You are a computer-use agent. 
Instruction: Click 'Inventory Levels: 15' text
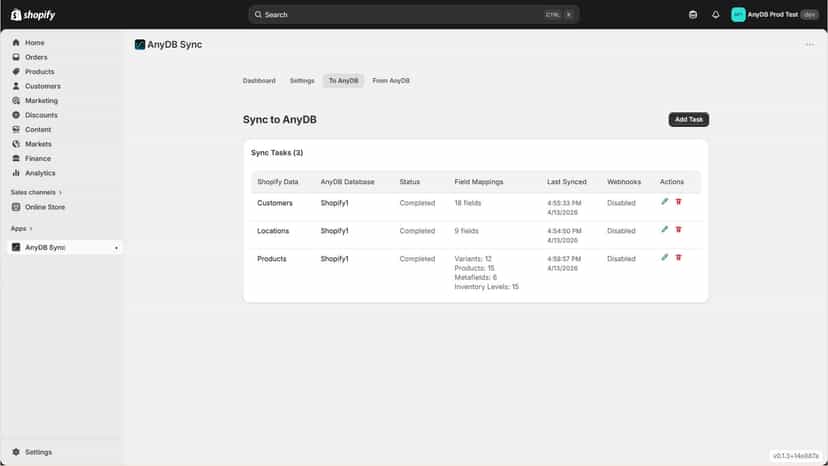(x=486, y=287)
